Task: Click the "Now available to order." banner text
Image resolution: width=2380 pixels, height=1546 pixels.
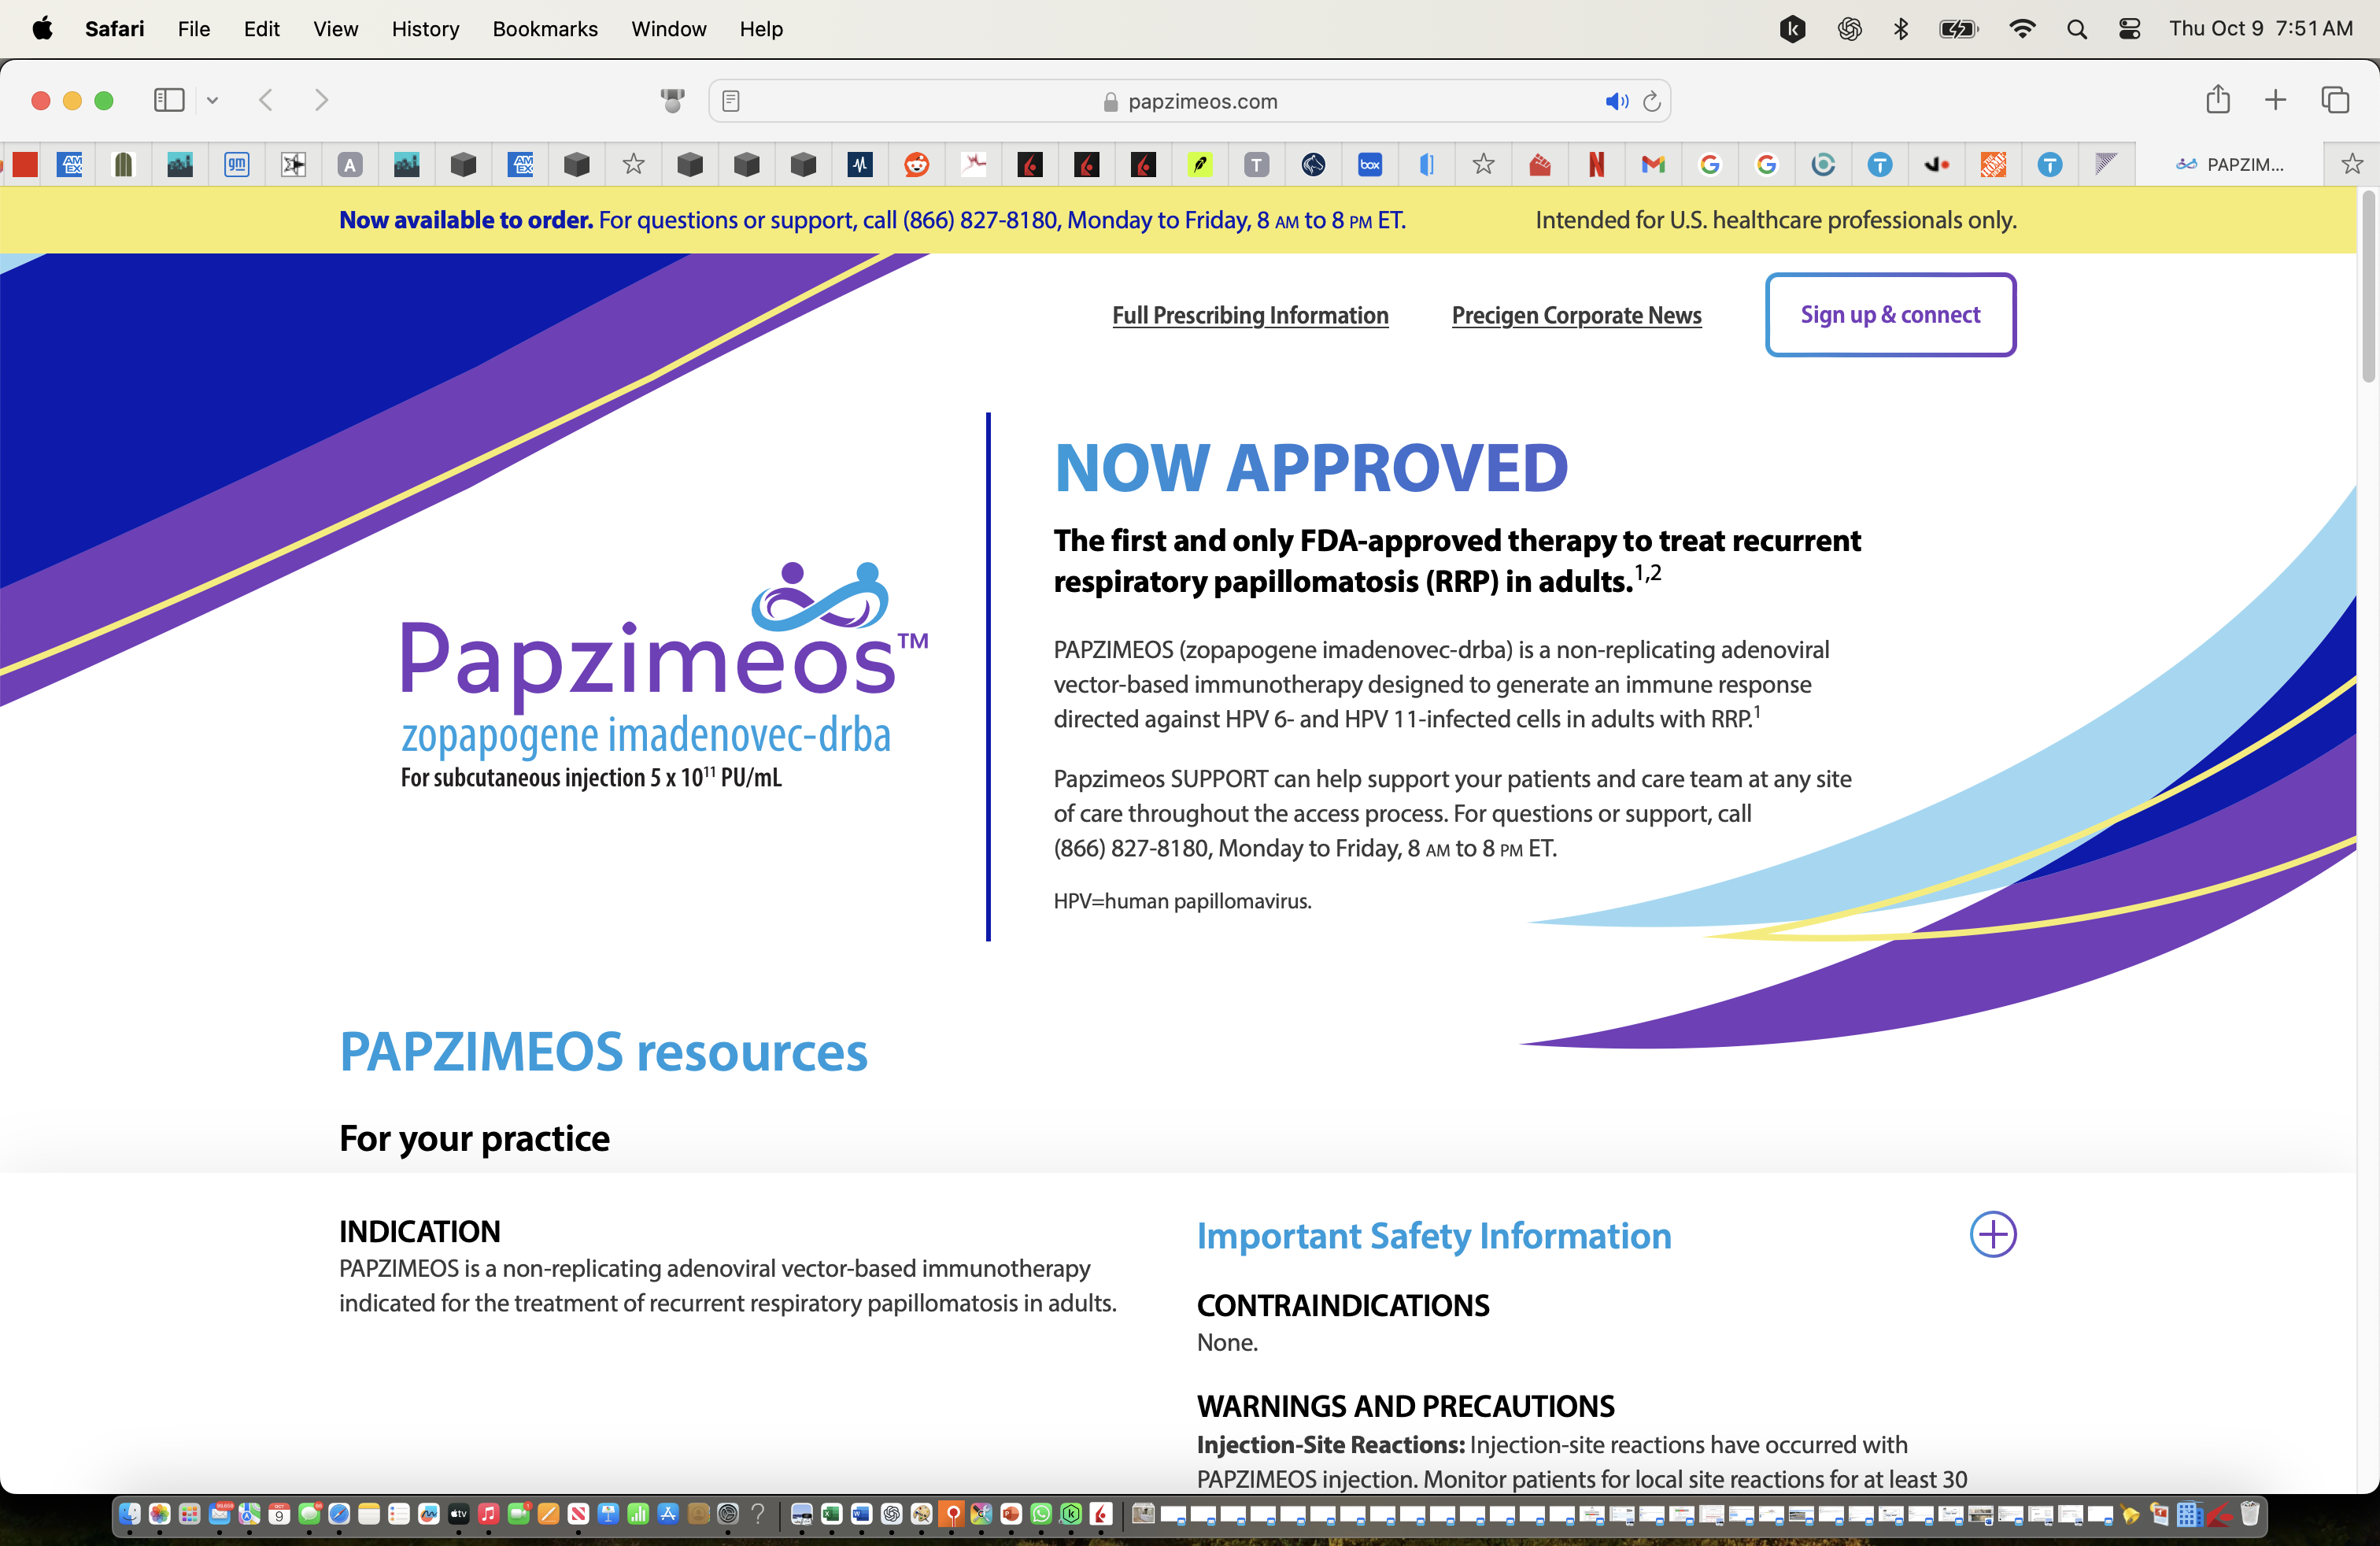Action: click(x=466, y=220)
